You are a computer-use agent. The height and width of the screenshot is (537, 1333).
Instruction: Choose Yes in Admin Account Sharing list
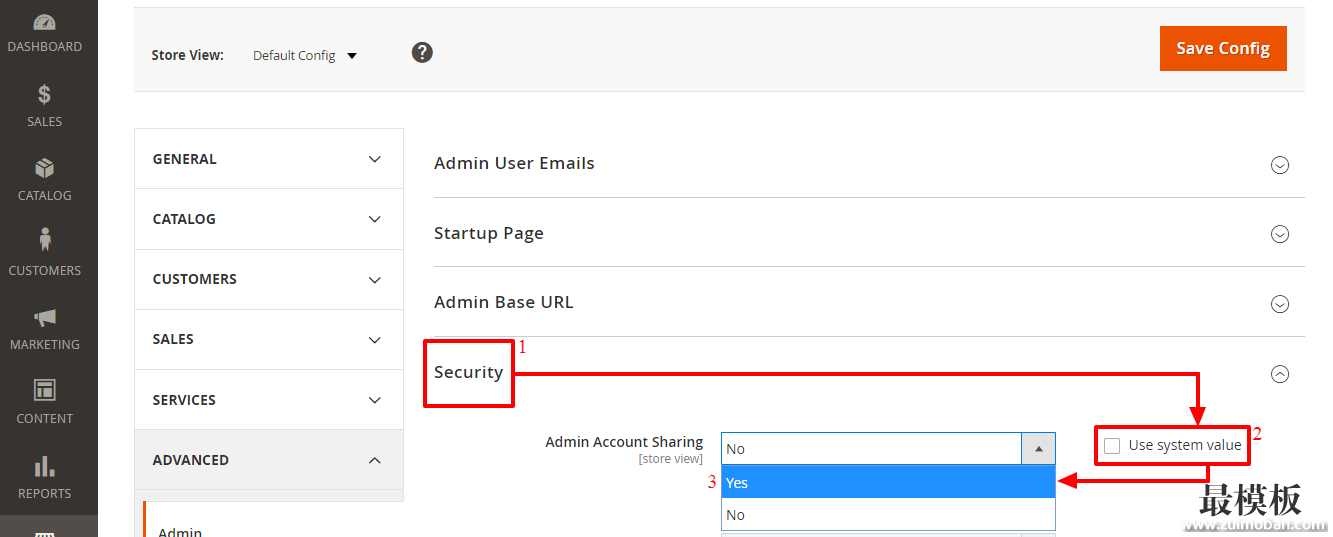click(888, 482)
